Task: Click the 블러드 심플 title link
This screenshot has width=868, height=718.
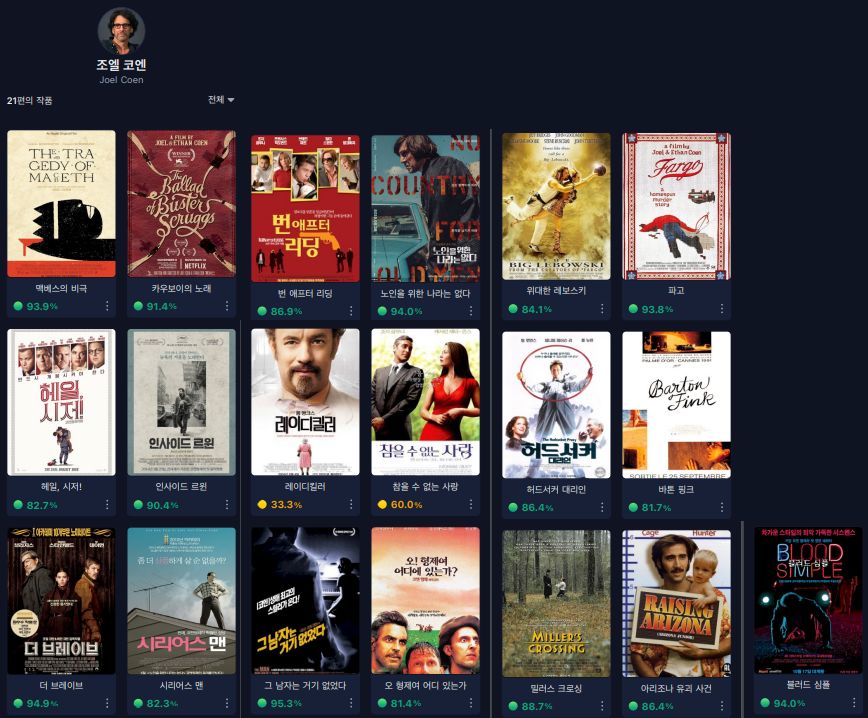Action: [x=808, y=685]
